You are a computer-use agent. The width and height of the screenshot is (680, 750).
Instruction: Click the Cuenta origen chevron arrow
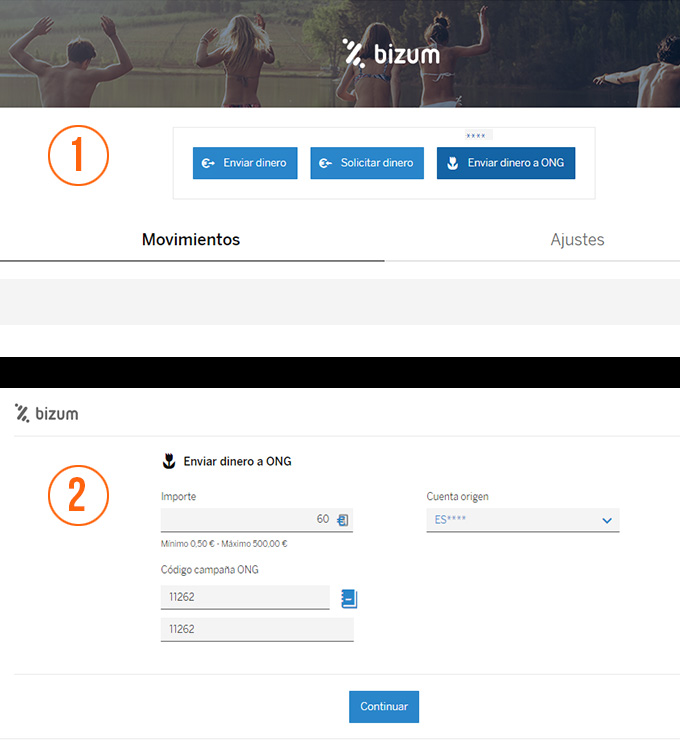tap(607, 520)
